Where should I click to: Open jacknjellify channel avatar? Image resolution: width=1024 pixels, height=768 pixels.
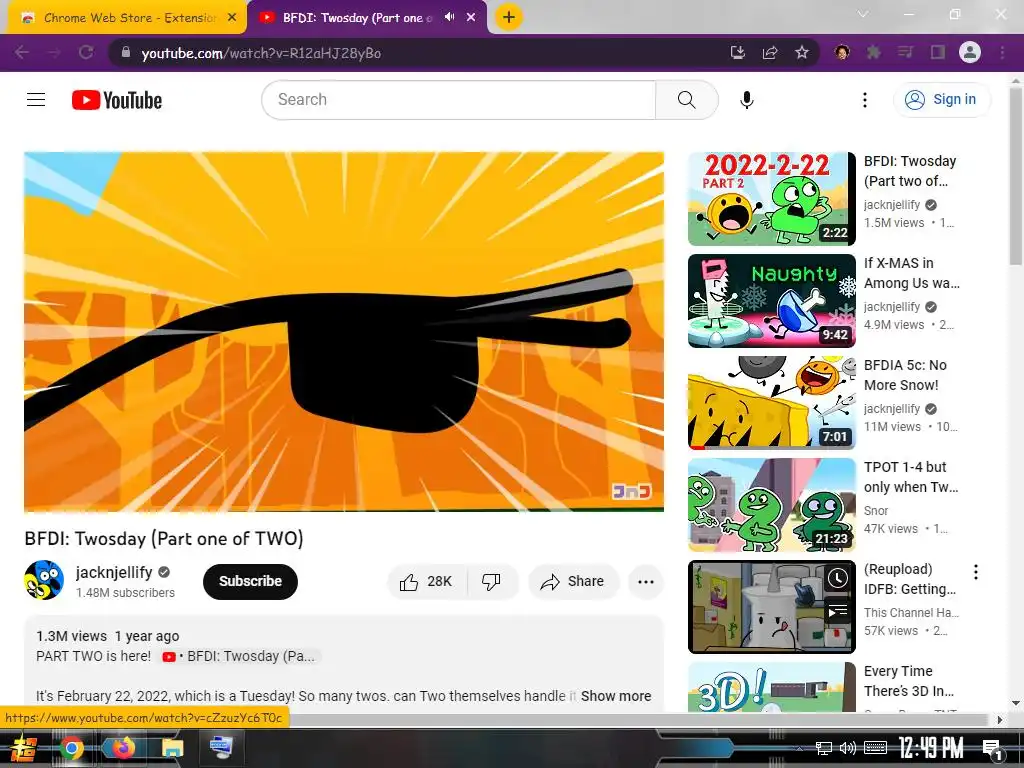44,580
